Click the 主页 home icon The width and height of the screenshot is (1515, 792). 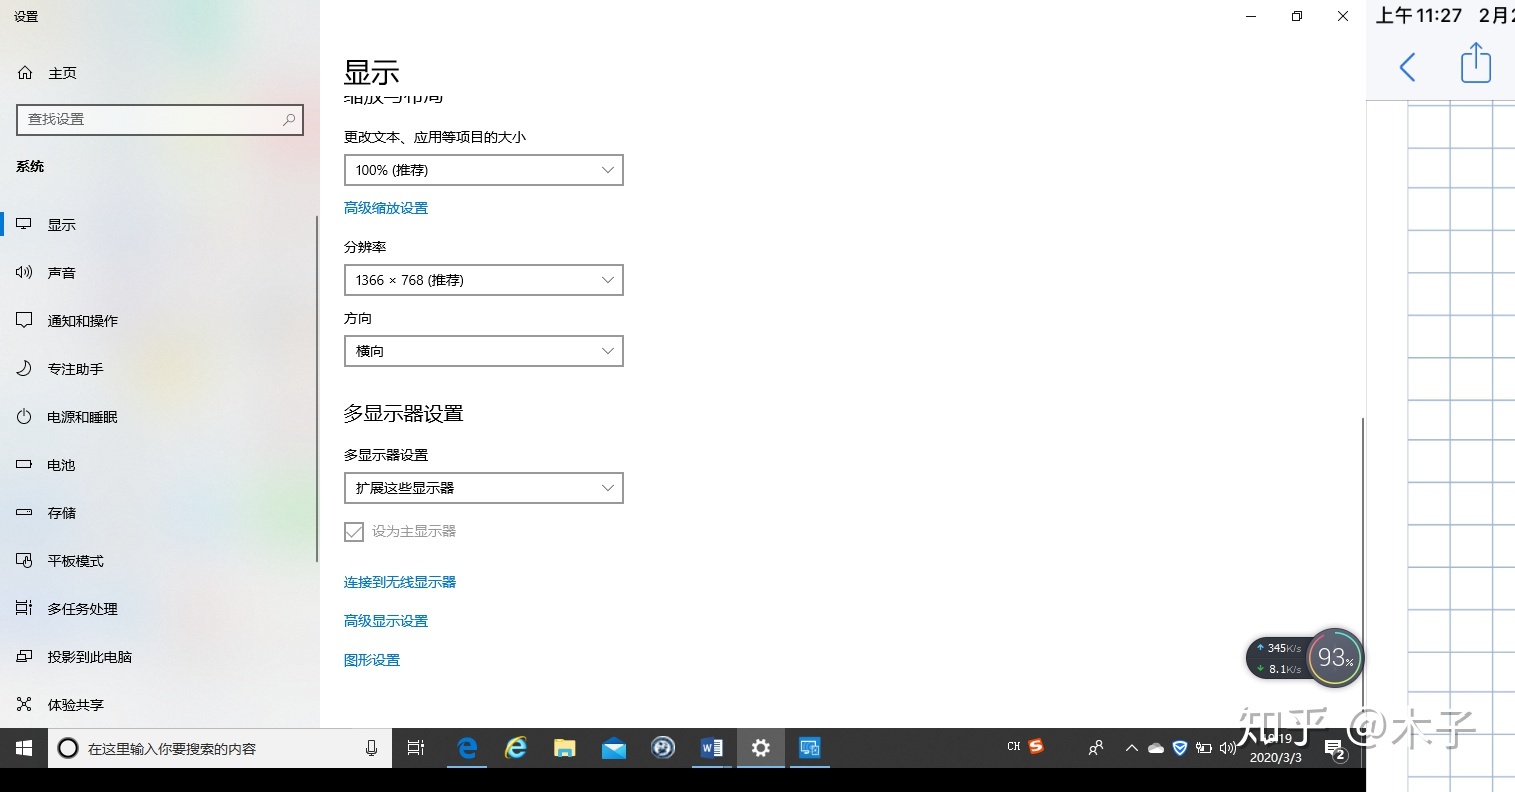pos(26,73)
